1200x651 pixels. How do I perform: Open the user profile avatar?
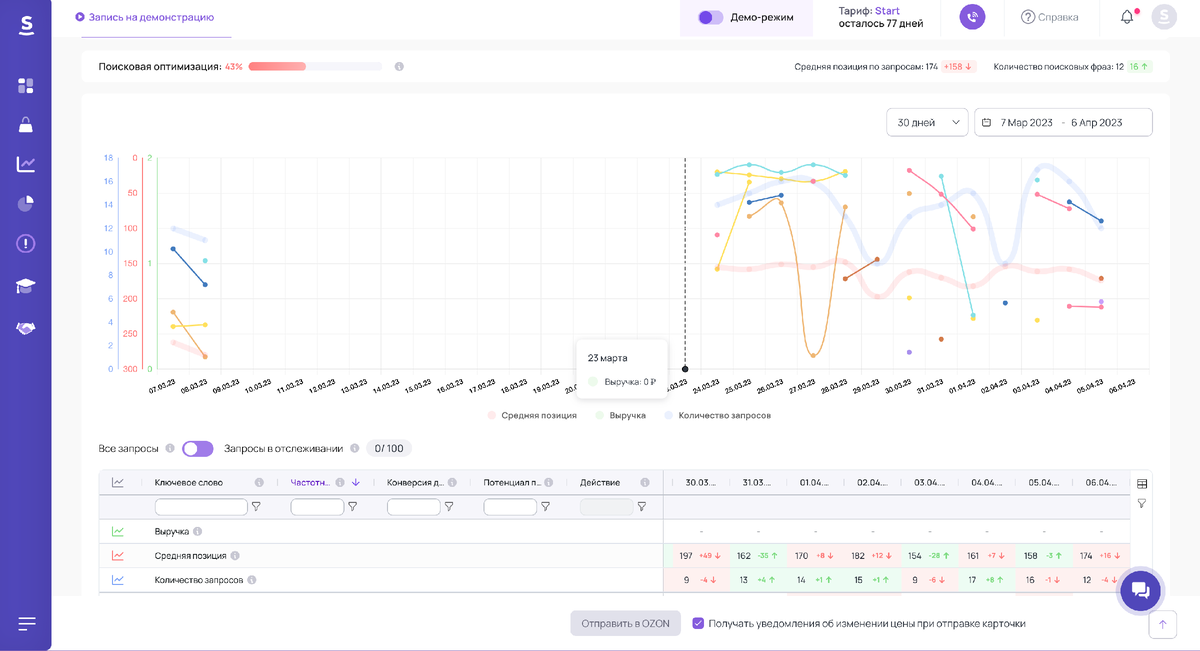1164,17
